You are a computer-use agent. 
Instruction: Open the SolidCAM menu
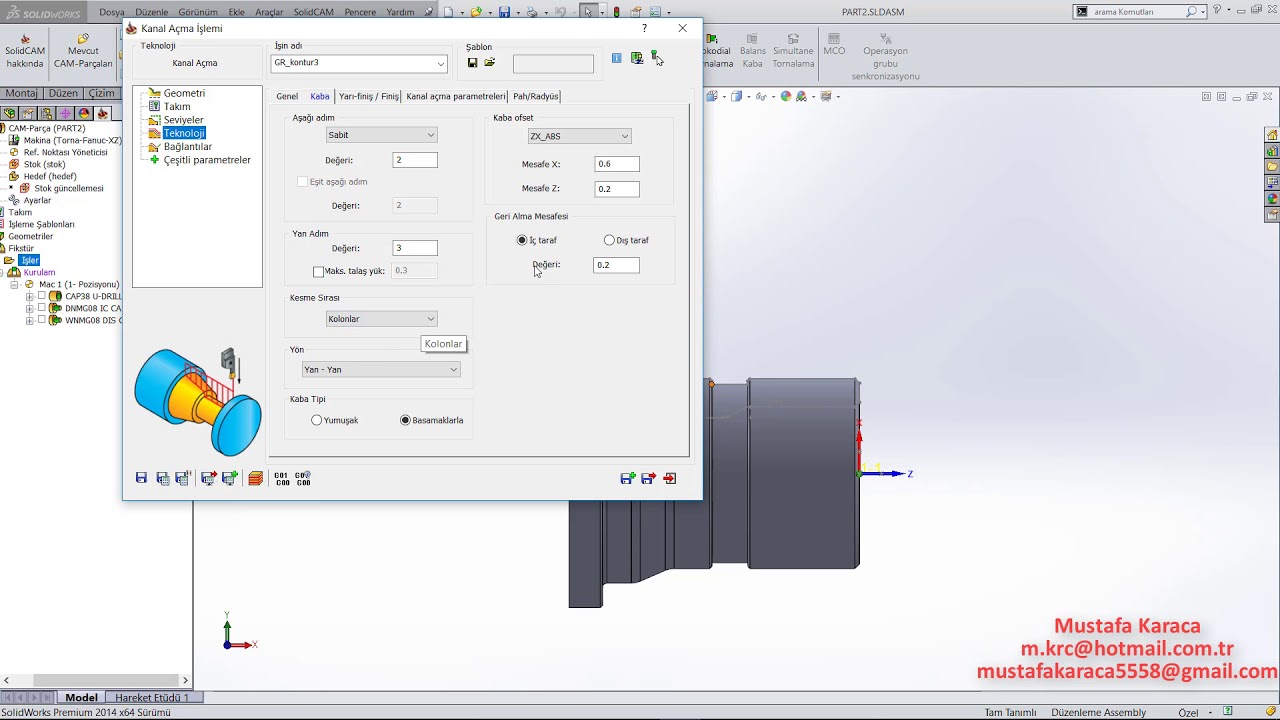(x=314, y=12)
